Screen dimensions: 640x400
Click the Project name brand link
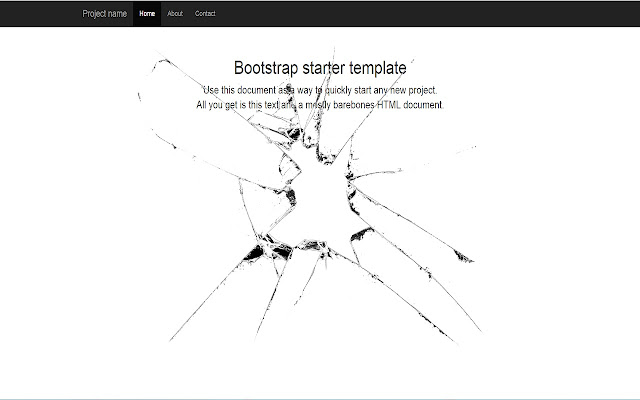click(104, 13)
